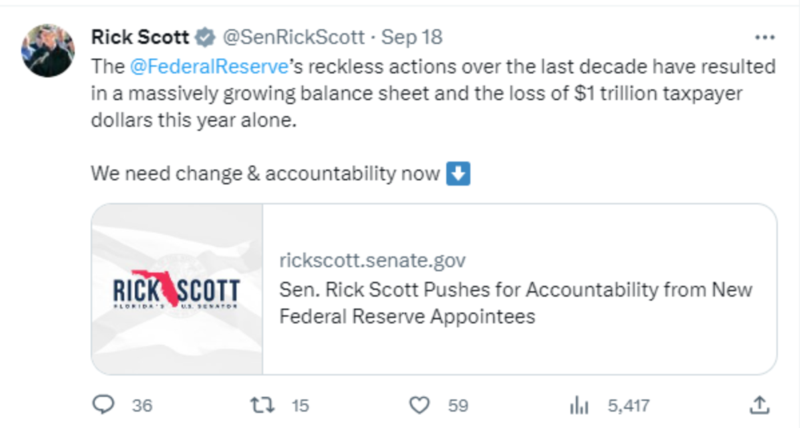This screenshot has height=428, width=800.
Task: Click the Rick Scott display name
Action: tap(140, 37)
